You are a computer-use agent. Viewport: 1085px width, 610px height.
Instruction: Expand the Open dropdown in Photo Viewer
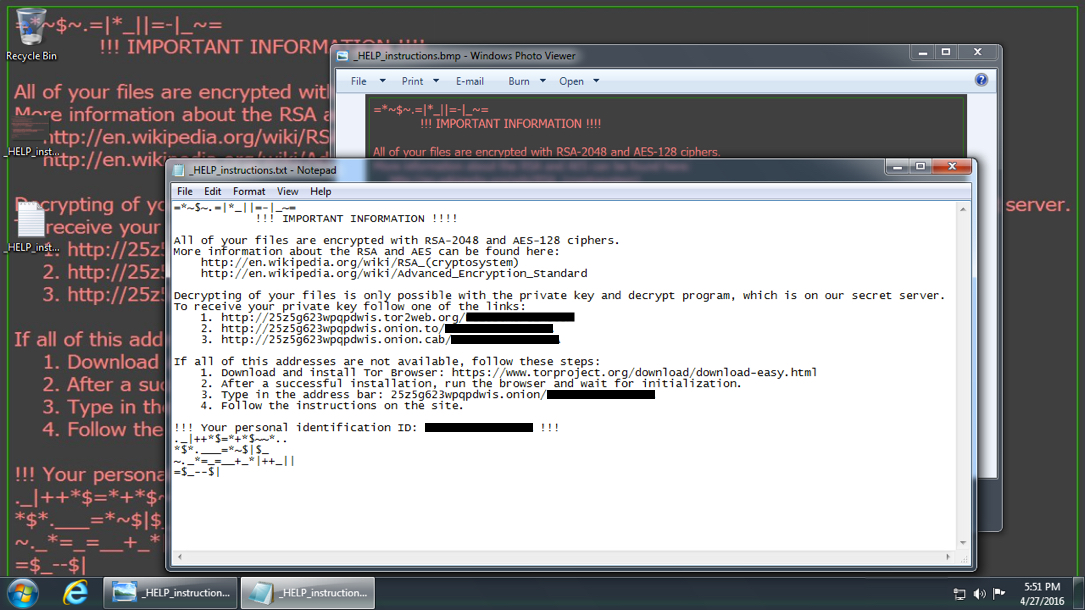click(579, 81)
